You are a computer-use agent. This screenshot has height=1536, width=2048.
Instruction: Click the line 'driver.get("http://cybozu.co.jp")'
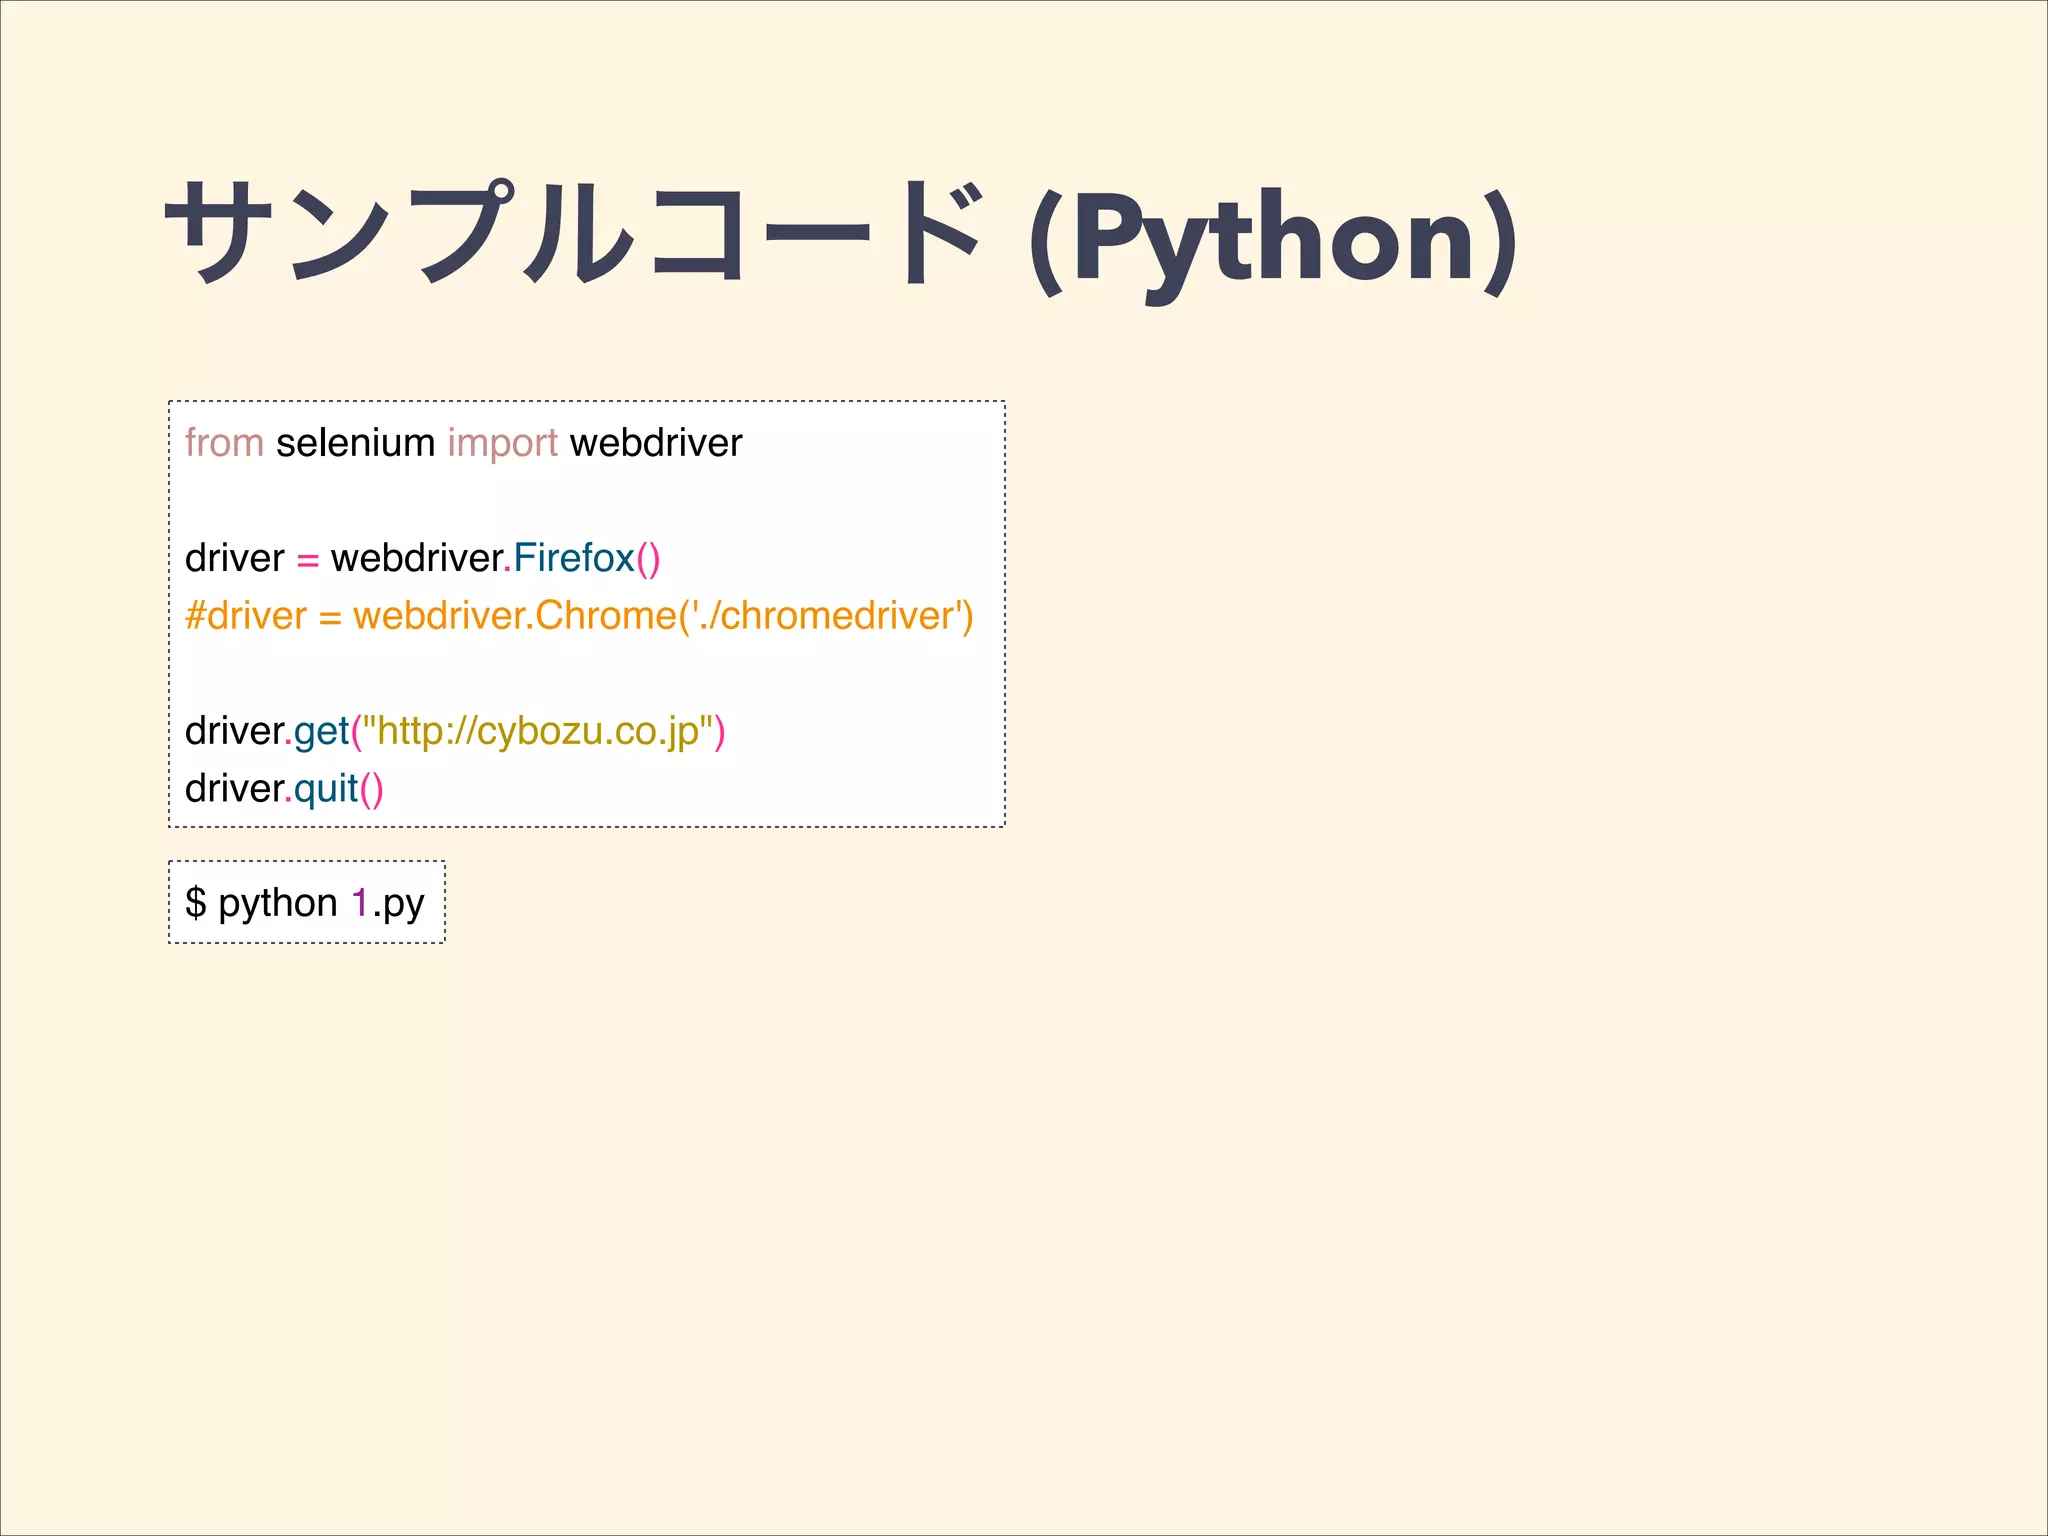pyautogui.click(x=455, y=732)
